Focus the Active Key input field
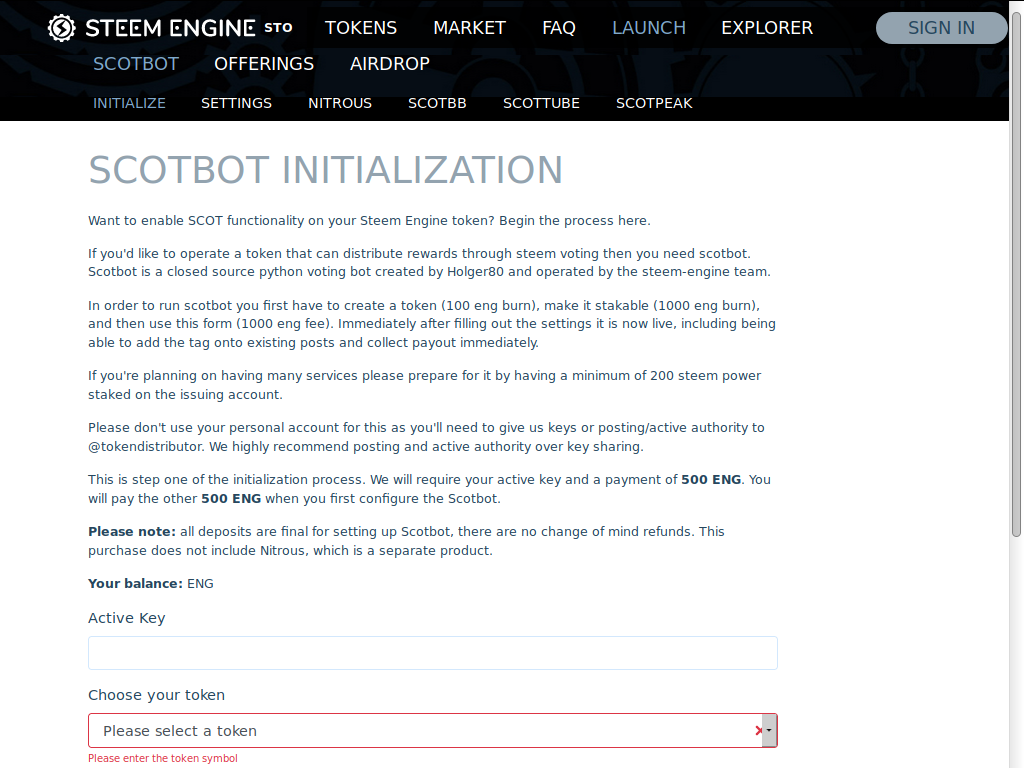The height and width of the screenshot is (768, 1024). tap(432, 653)
